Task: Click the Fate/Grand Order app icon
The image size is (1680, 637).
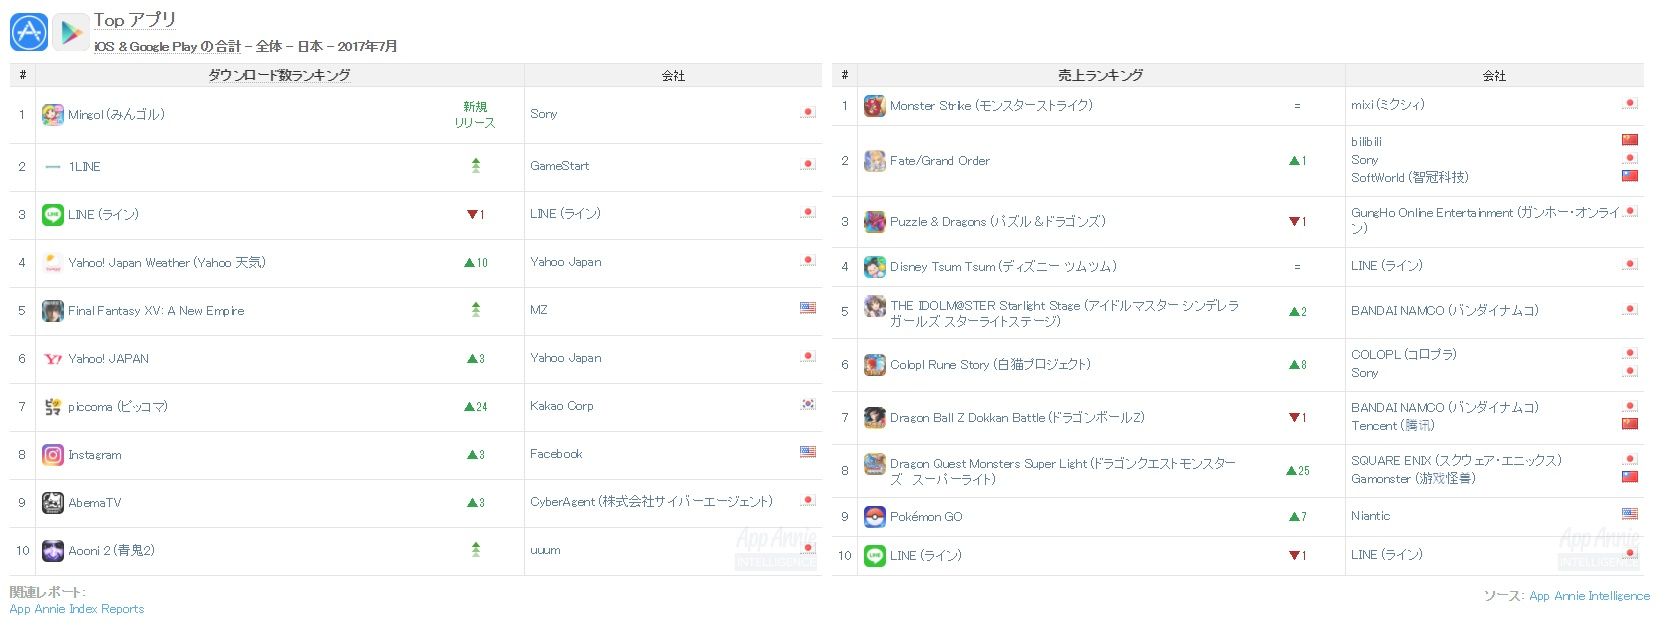Action: pos(875,161)
